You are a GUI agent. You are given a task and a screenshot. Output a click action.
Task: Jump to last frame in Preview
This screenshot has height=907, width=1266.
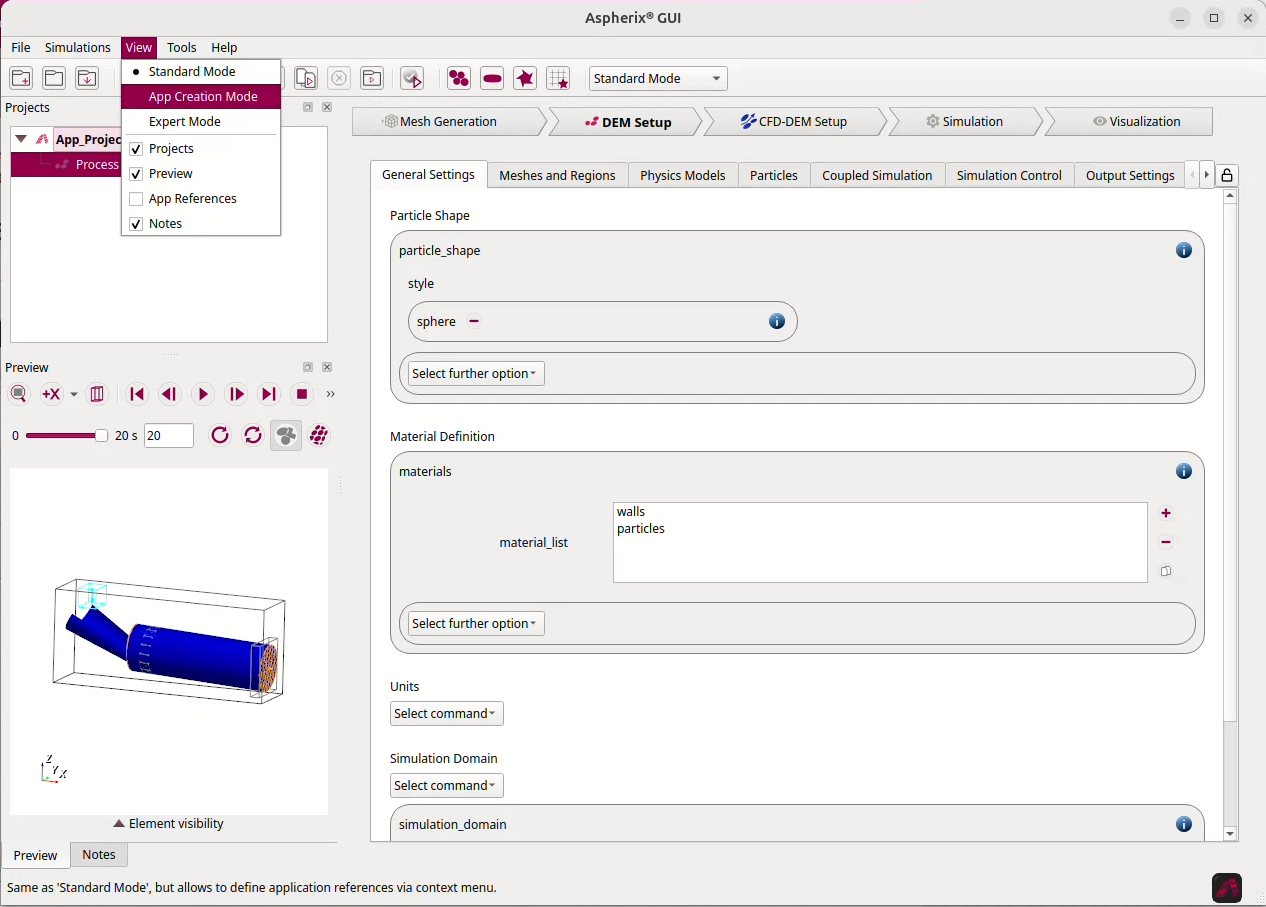[x=269, y=394]
